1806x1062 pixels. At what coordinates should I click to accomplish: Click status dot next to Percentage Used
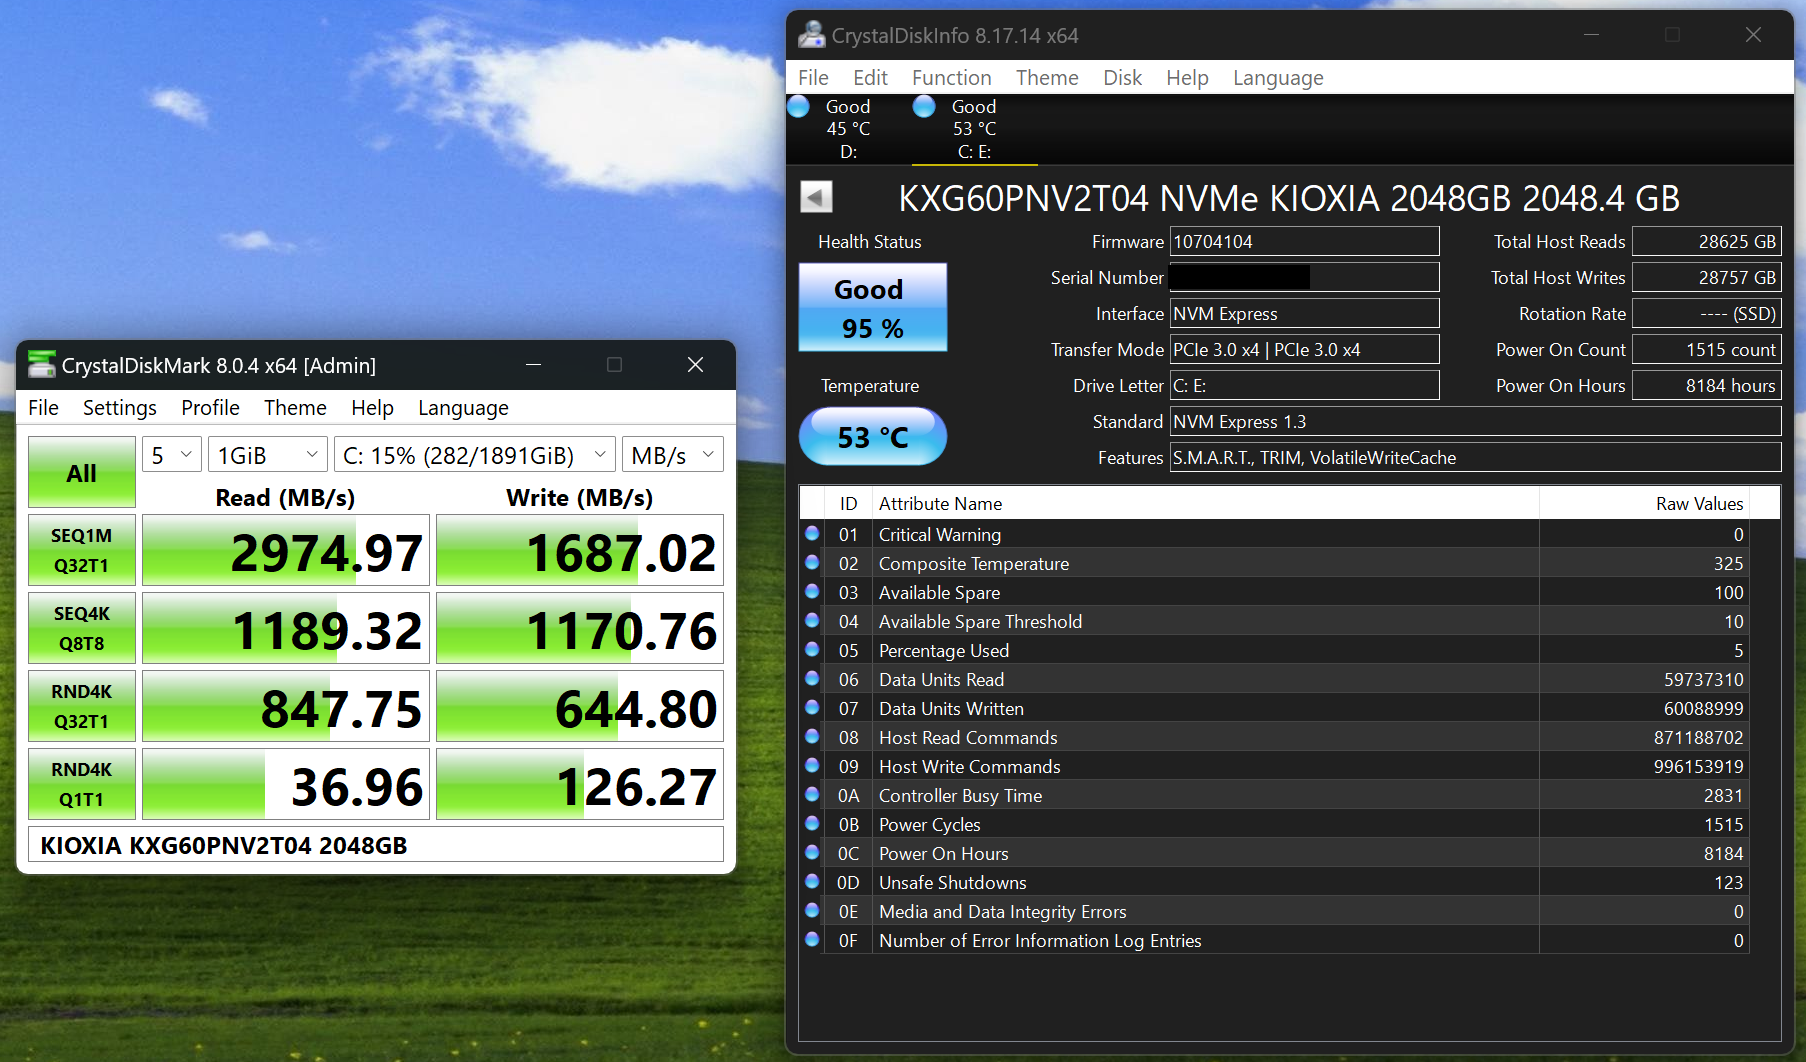pos(812,650)
